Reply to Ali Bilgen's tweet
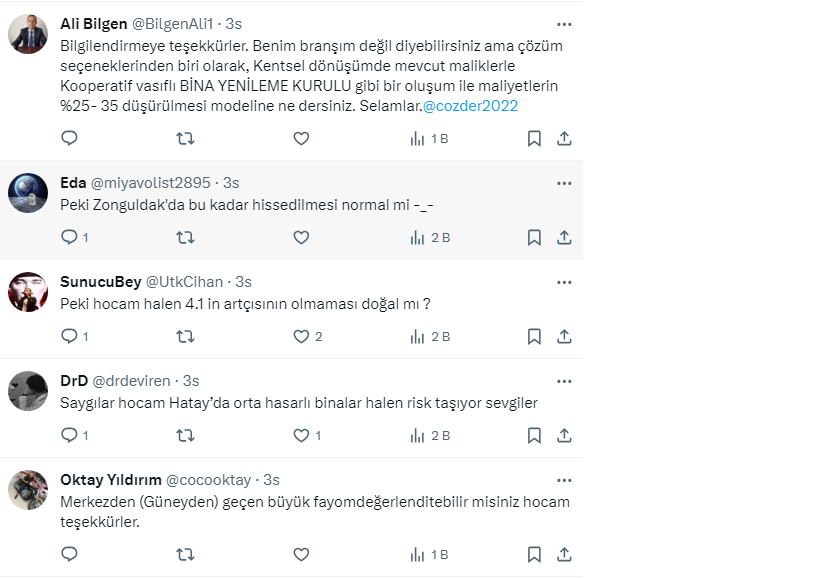The image size is (837, 578). pyautogui.click(x=69, y=139)
